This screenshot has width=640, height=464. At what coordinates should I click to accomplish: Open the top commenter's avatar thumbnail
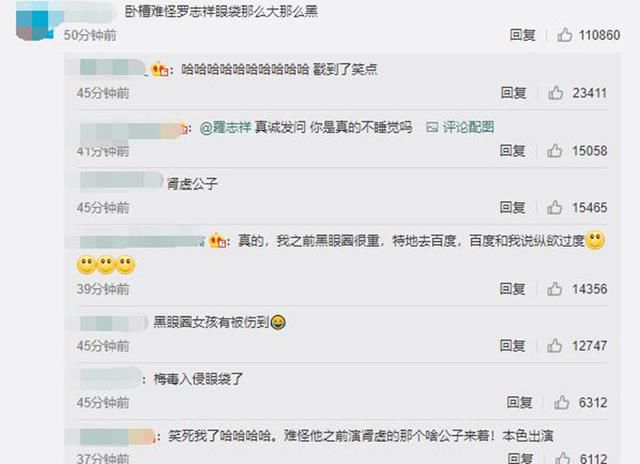tap(35, 20)
